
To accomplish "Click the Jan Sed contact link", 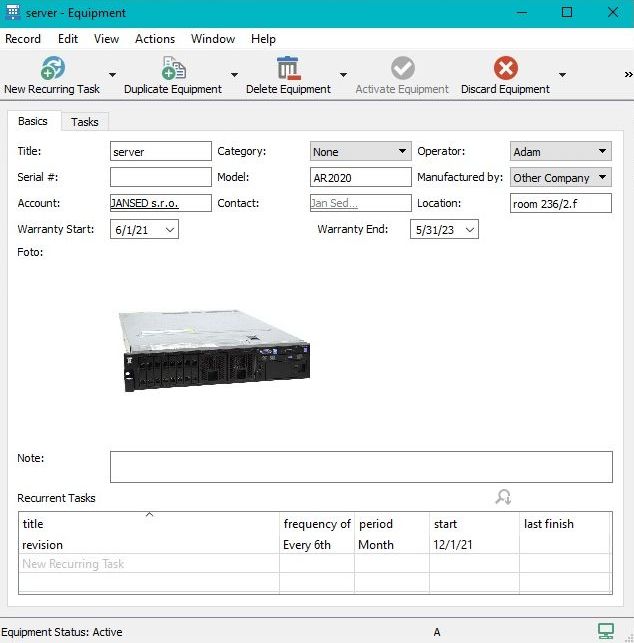I will (x=334, y=203).
